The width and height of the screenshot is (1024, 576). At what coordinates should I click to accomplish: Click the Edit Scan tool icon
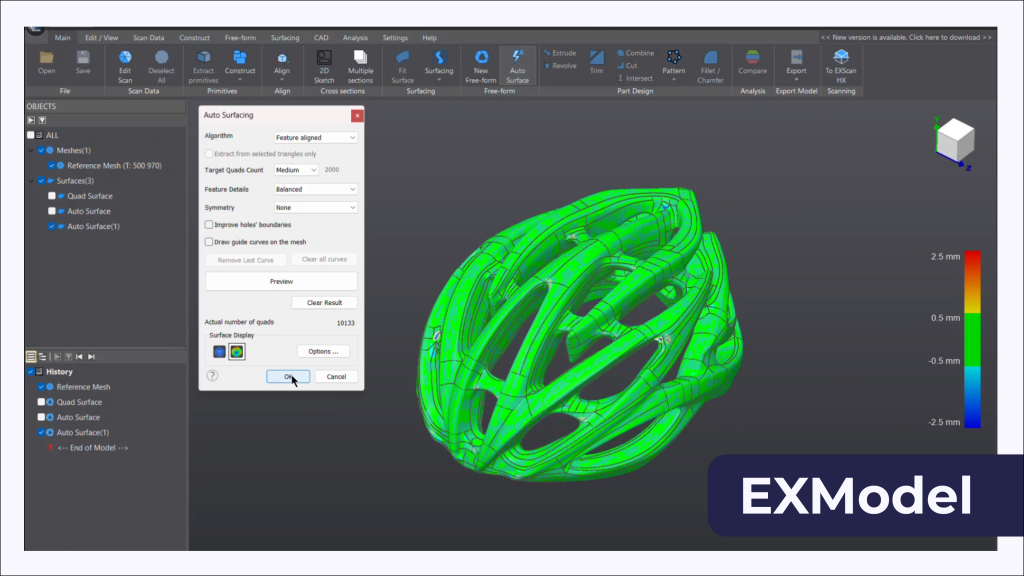[125, 59]
